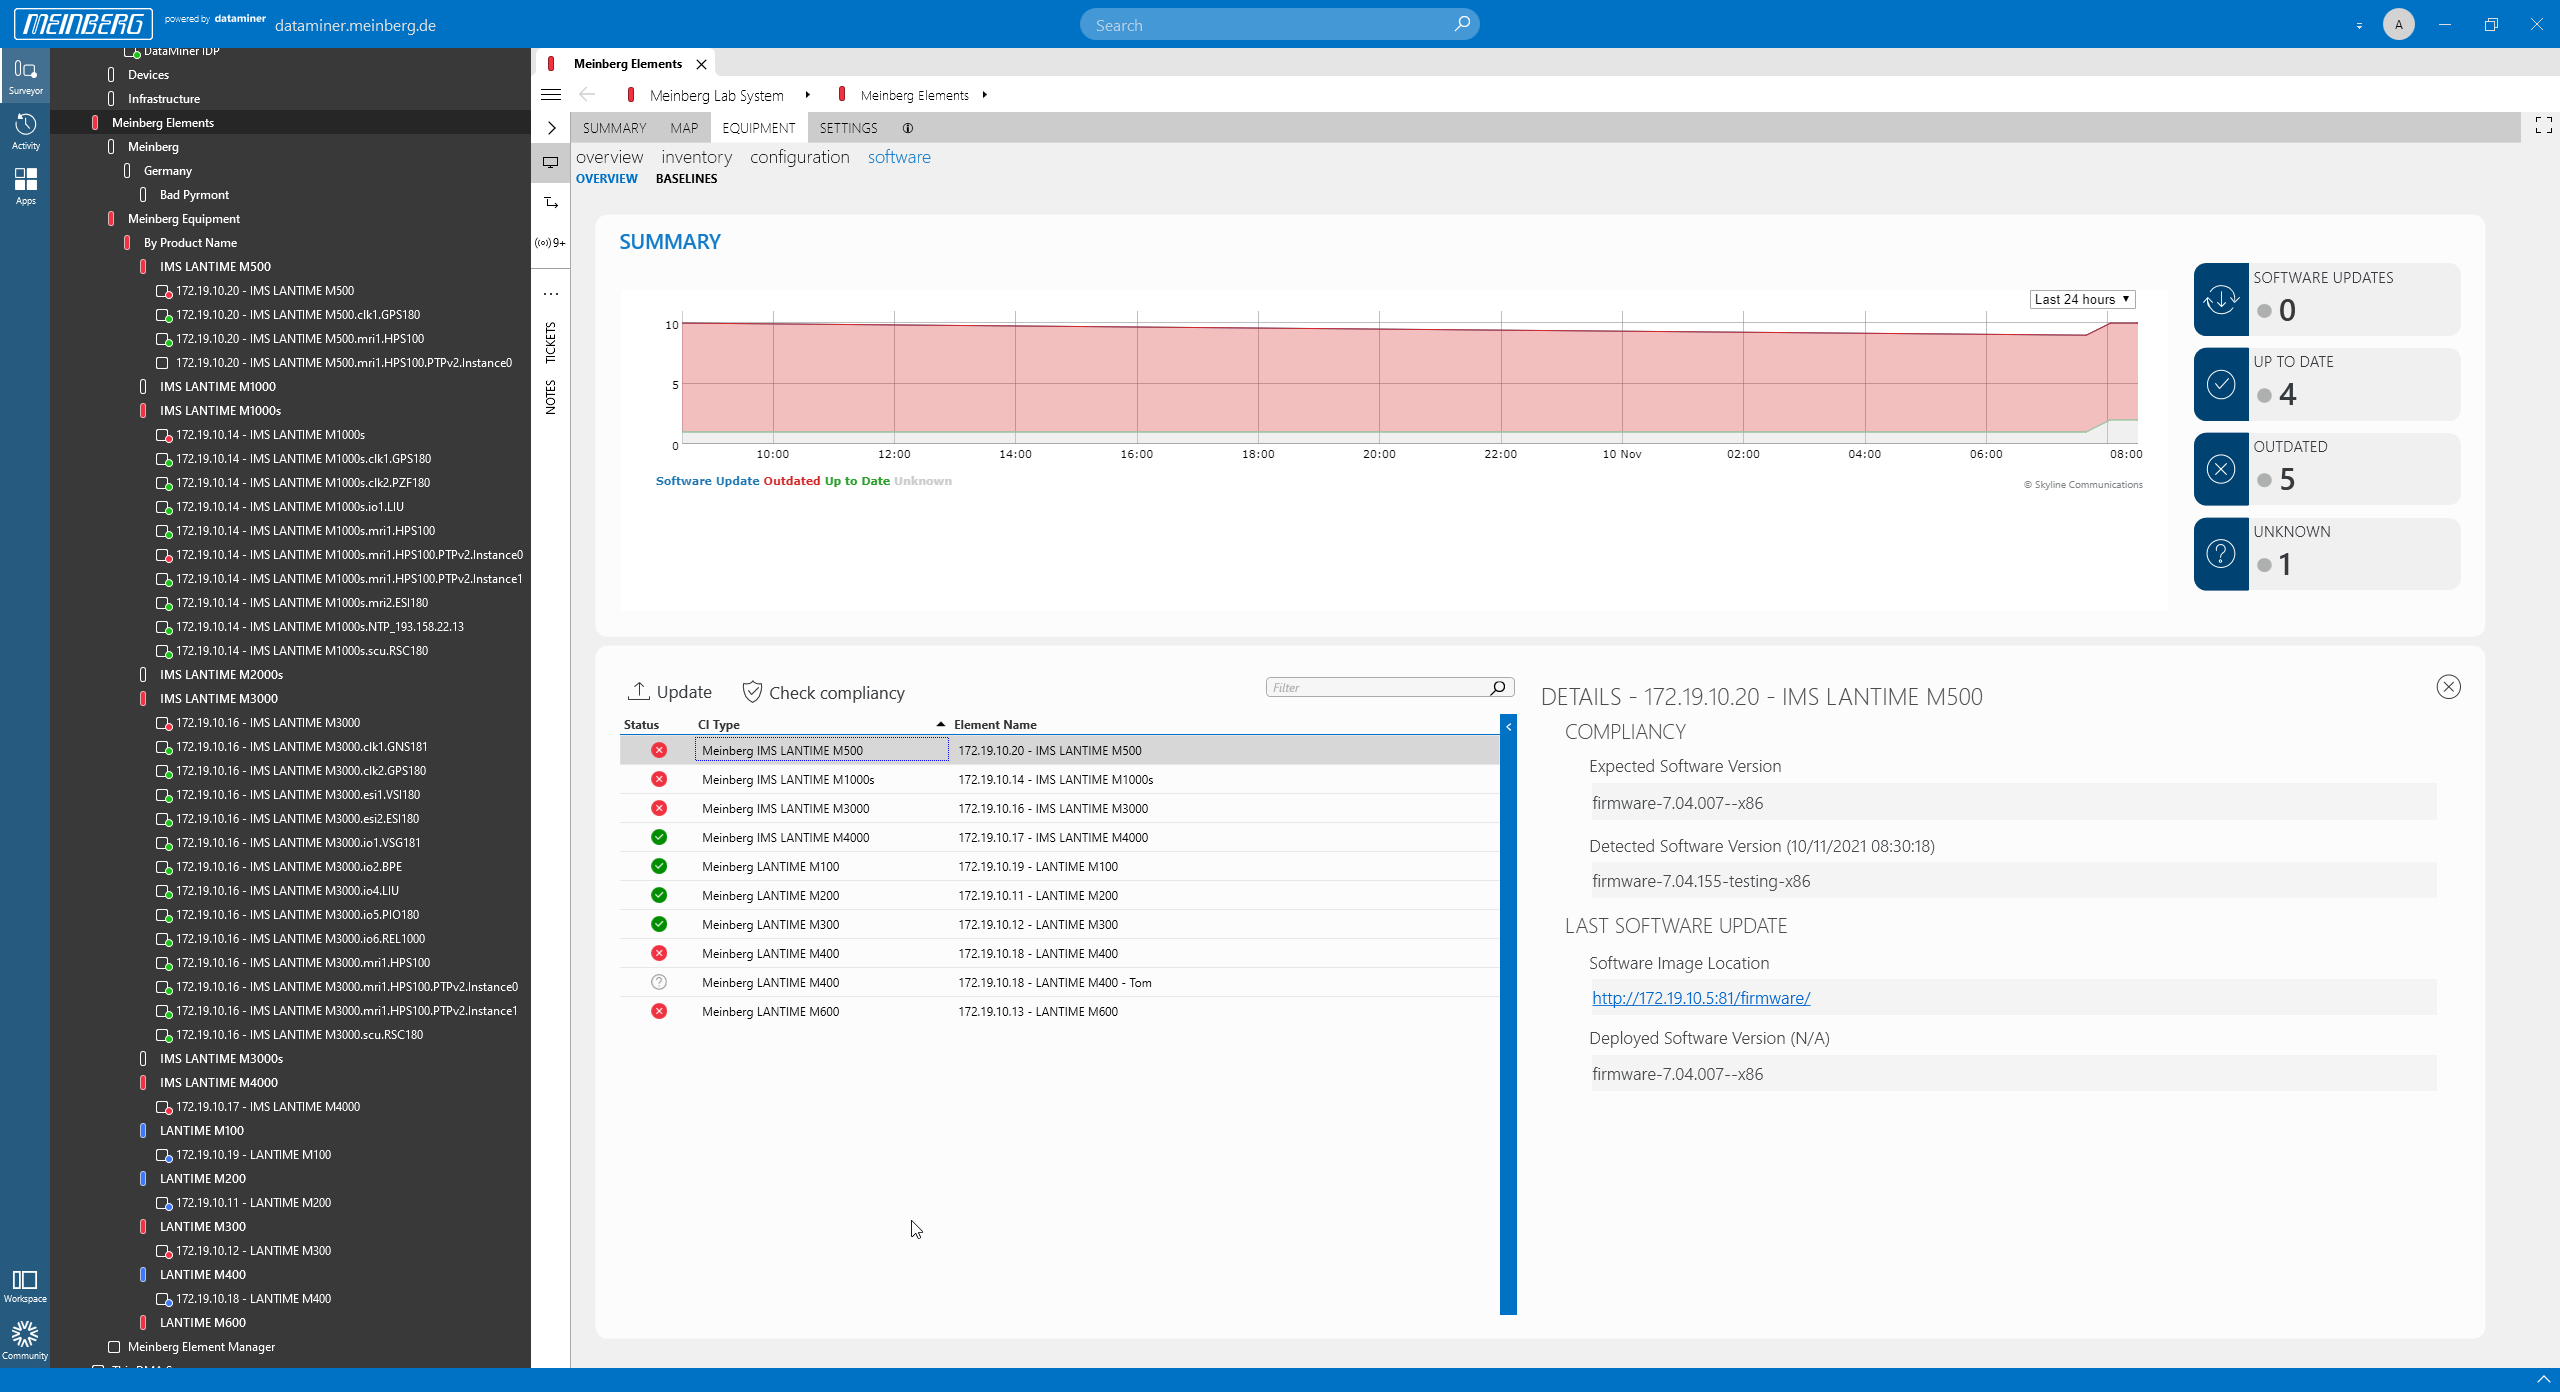Toggle Unknown series in chart legend
The image size is (2560, 1392).
point(922,481)
